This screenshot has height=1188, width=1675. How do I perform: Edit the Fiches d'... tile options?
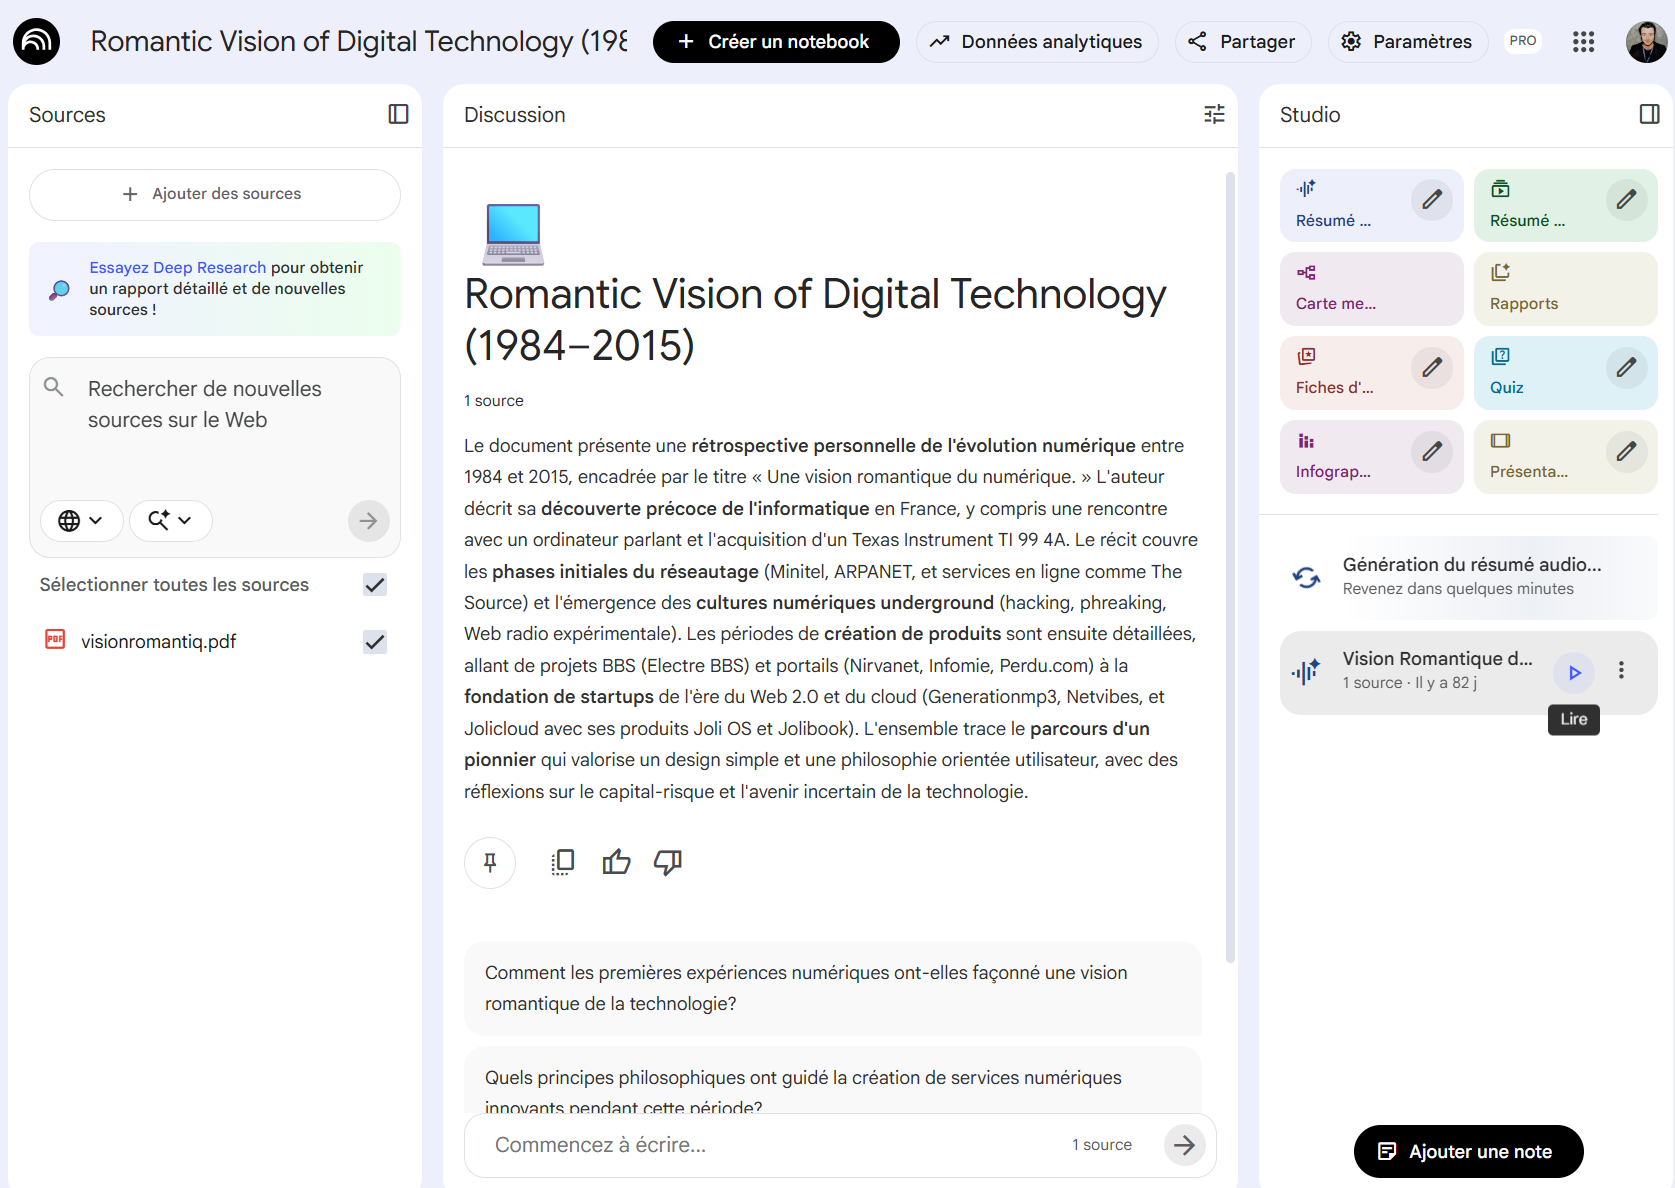tap(1432, 368)
